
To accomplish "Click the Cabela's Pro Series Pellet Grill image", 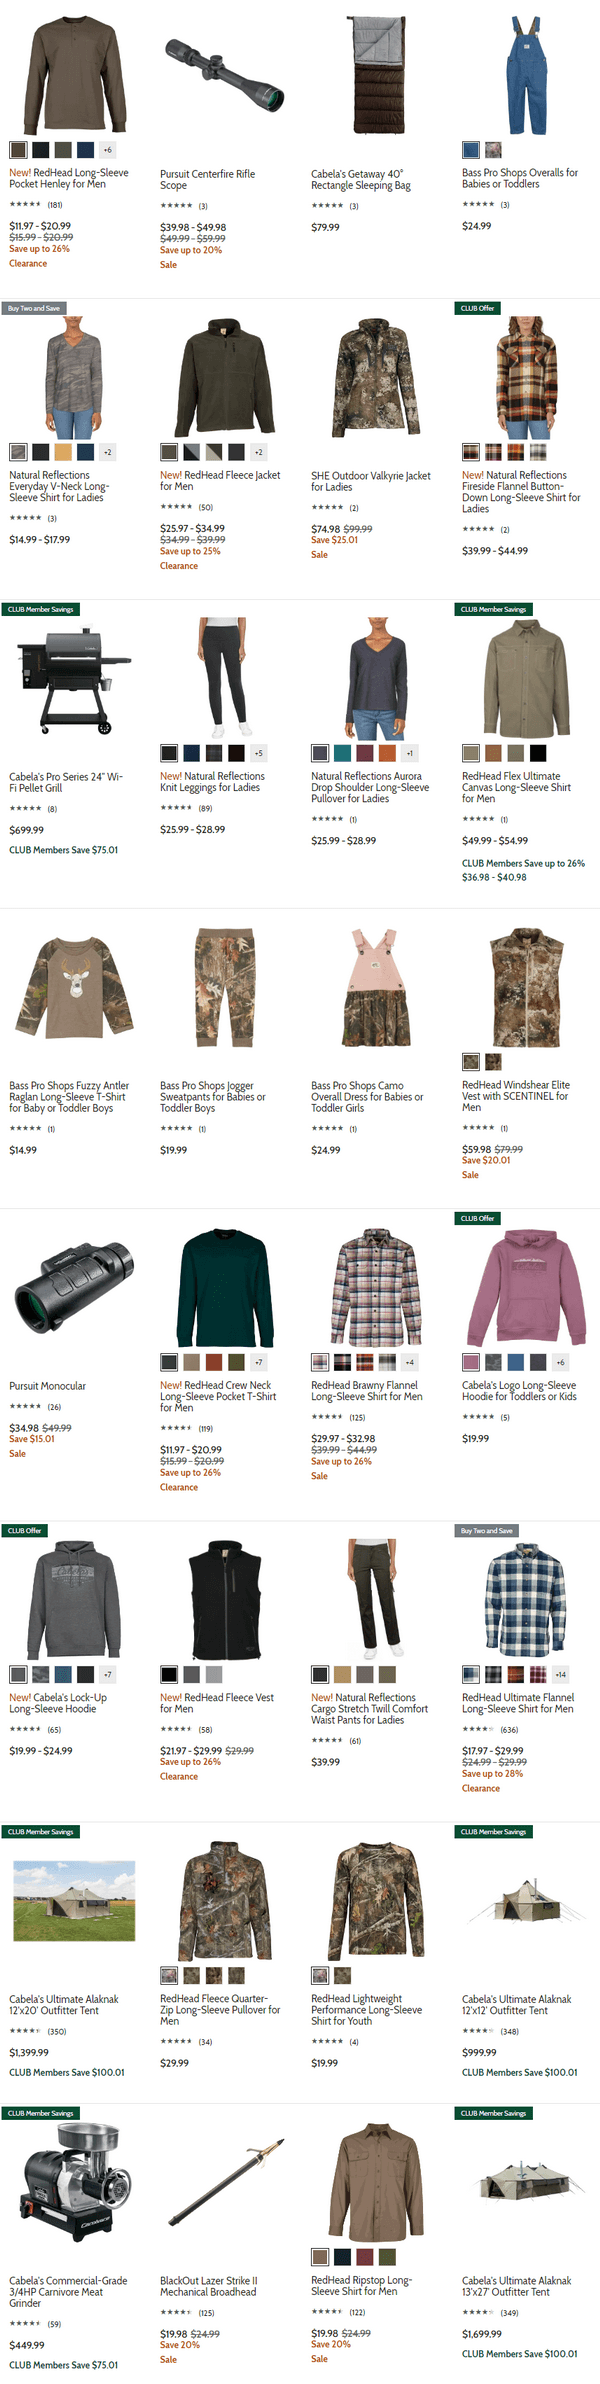I will pyautogui.click(x=73, y=676).
